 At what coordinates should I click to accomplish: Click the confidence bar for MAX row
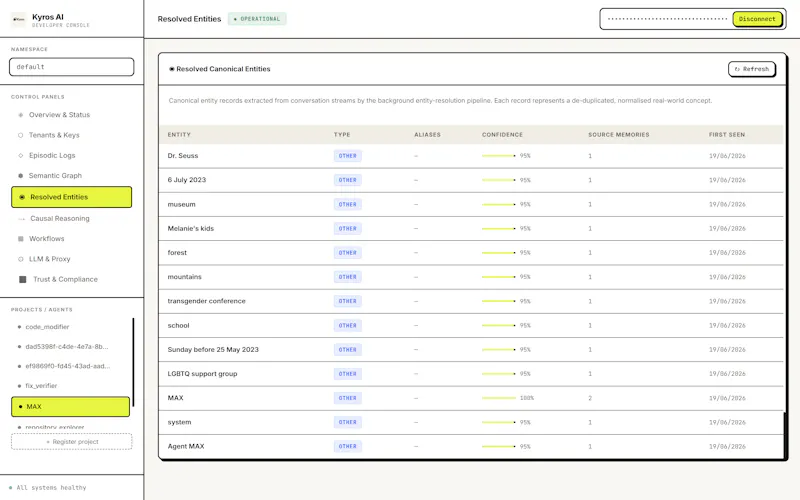pos(498,398)
